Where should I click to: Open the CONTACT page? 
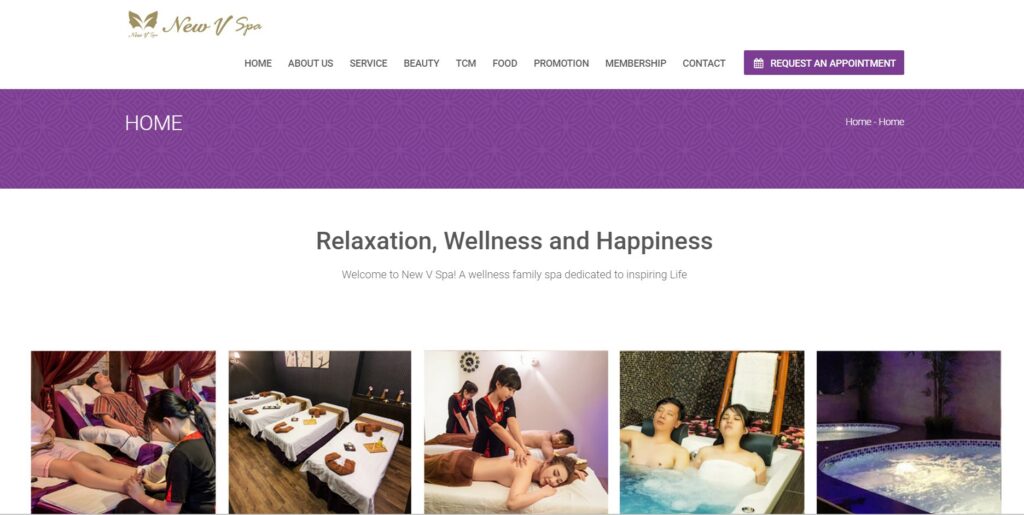704,63
